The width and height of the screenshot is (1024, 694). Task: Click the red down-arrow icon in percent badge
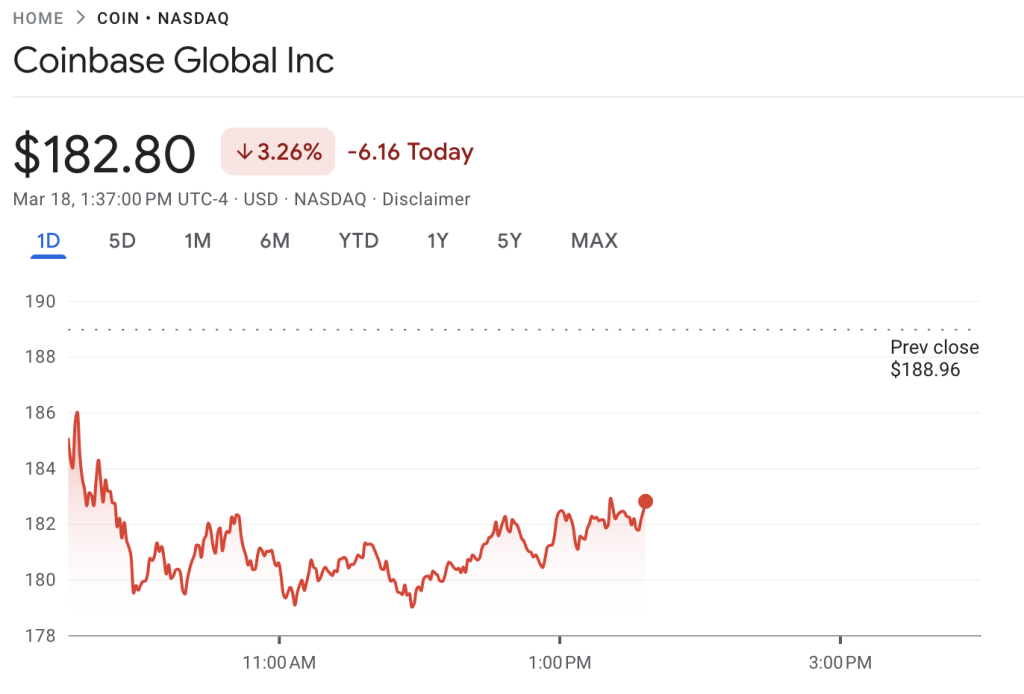pos(243,153)
